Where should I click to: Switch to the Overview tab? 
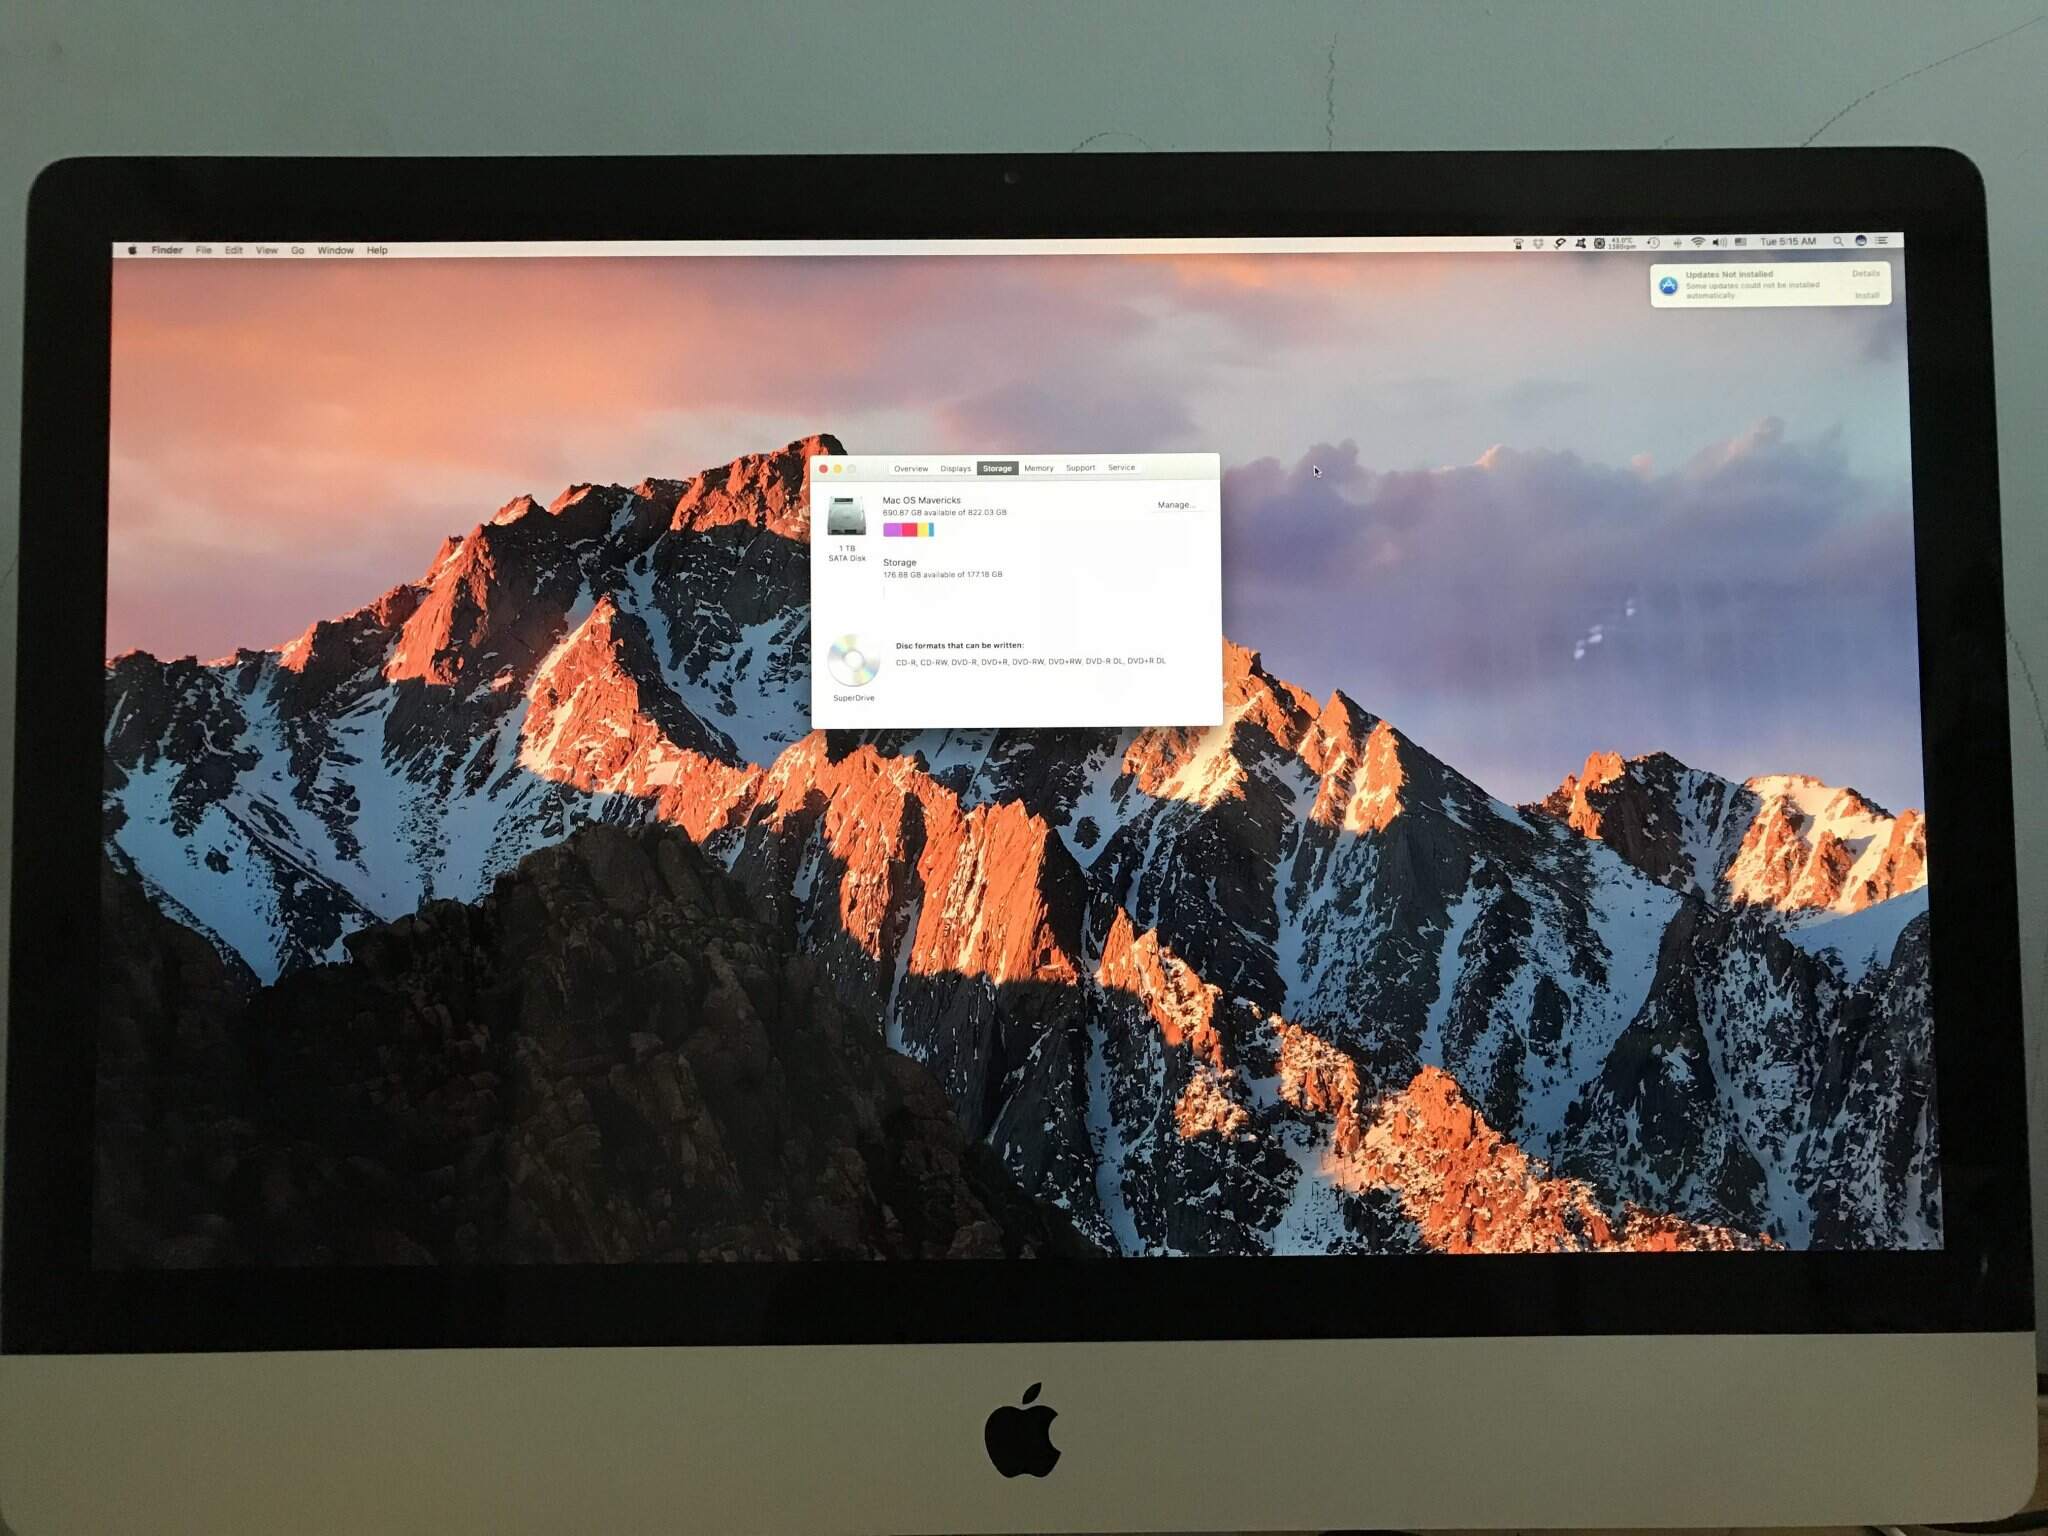pyautogui.click(x=910, y=468)
